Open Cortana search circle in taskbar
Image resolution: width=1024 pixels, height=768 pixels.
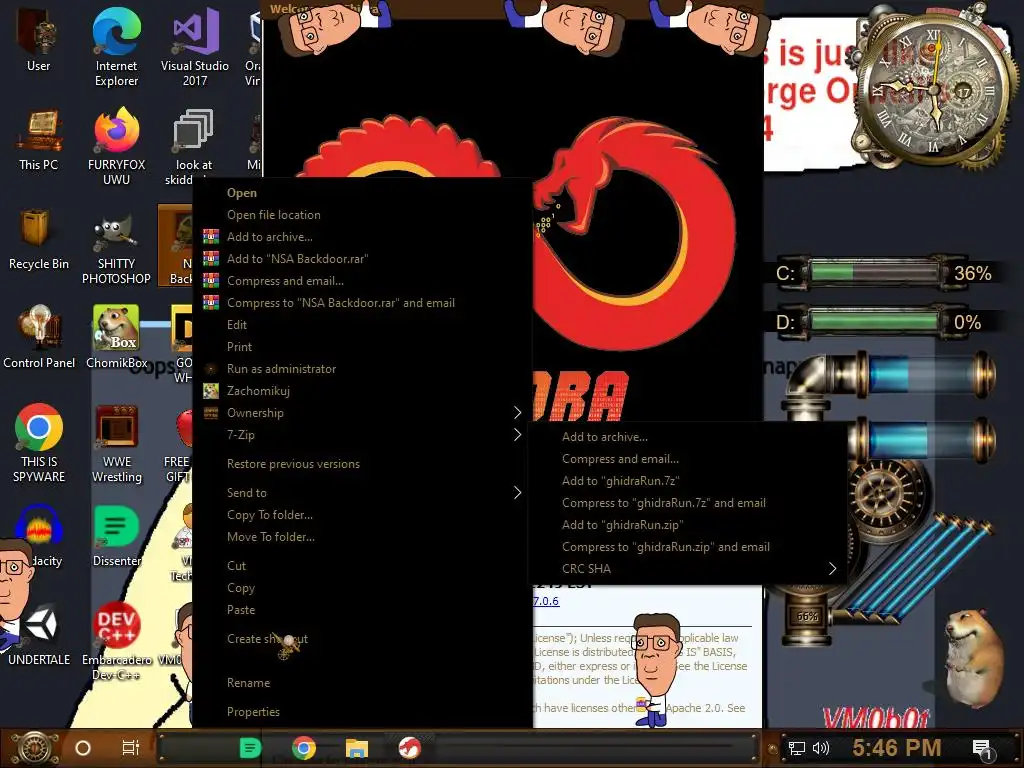[83, 748]
